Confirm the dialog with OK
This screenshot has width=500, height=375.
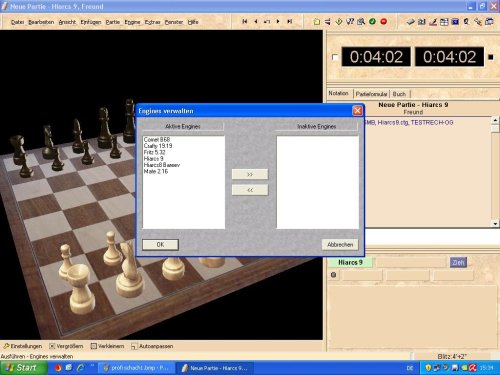point(160,245)
